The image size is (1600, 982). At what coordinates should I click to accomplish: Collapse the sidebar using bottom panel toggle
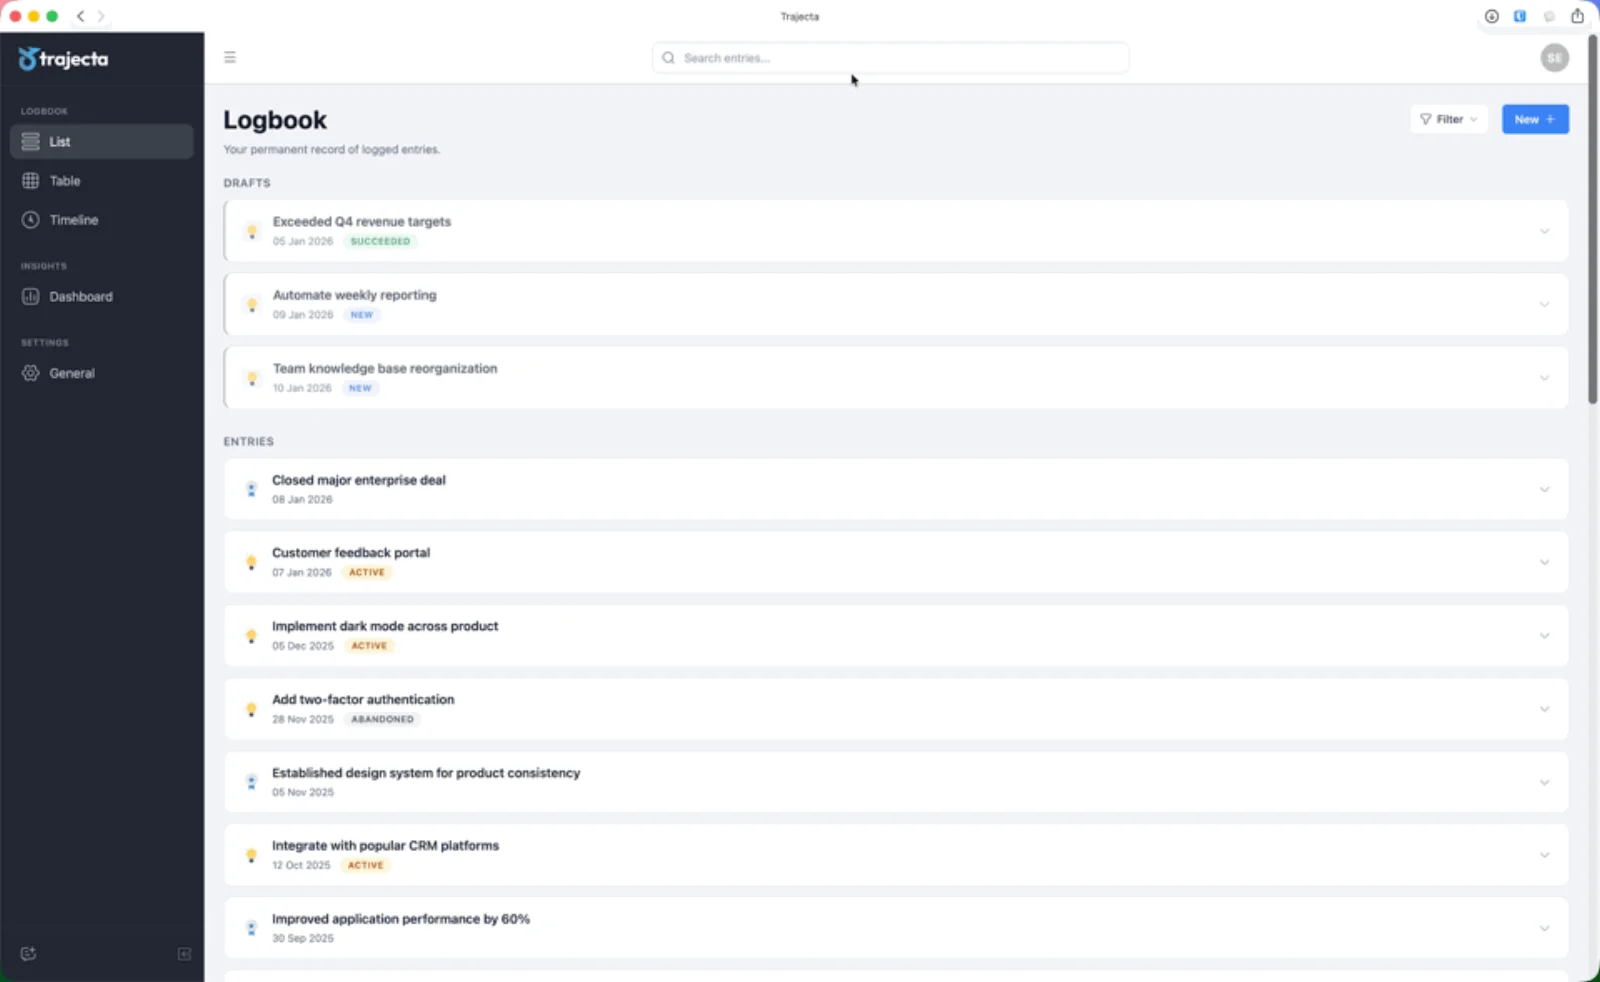click(184, 954)
